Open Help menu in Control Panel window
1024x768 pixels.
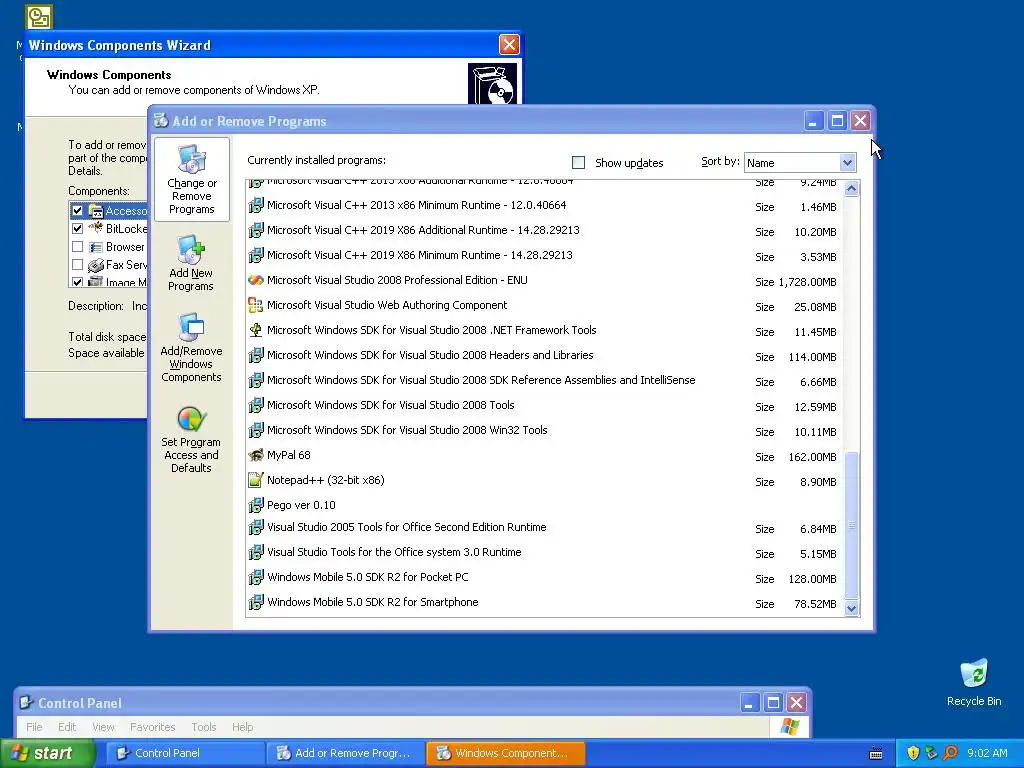pyautogui.click(x=242, y=727)
